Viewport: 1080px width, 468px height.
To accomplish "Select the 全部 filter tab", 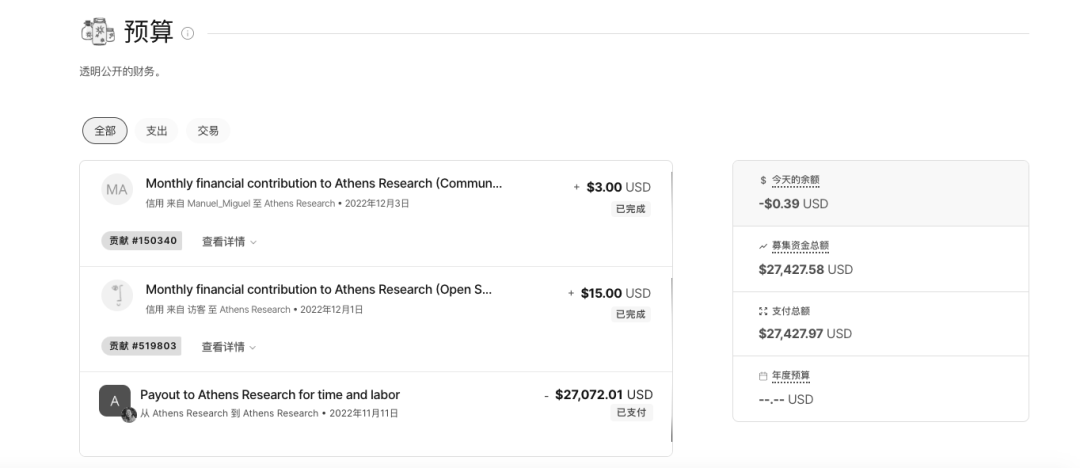I will coord(105,130).
